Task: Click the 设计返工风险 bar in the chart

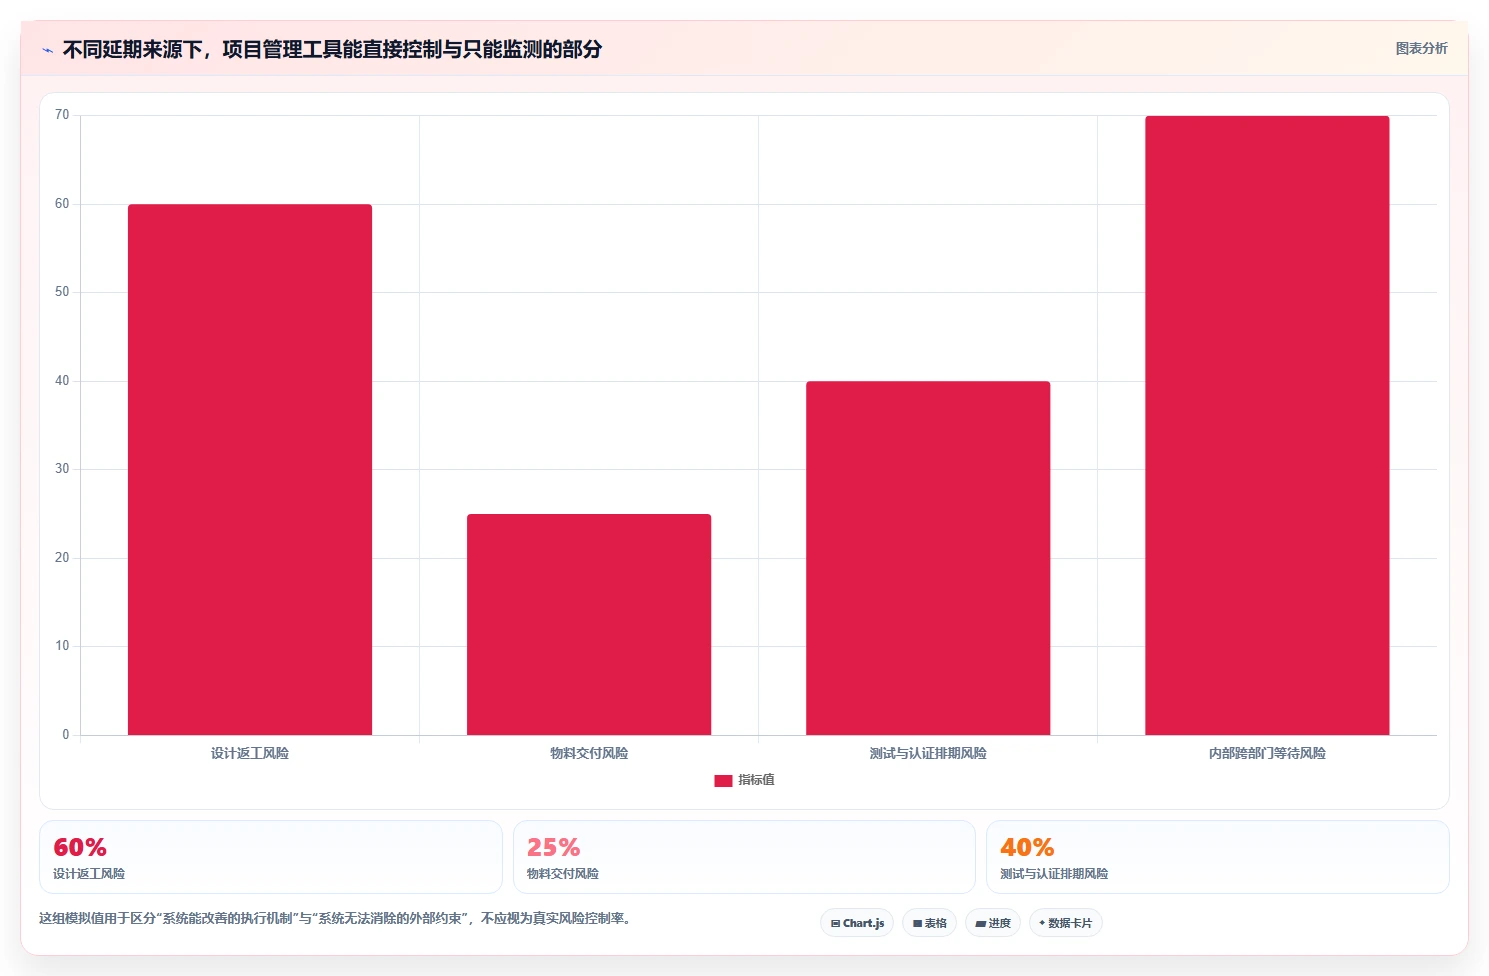Action: coord(250,469)
